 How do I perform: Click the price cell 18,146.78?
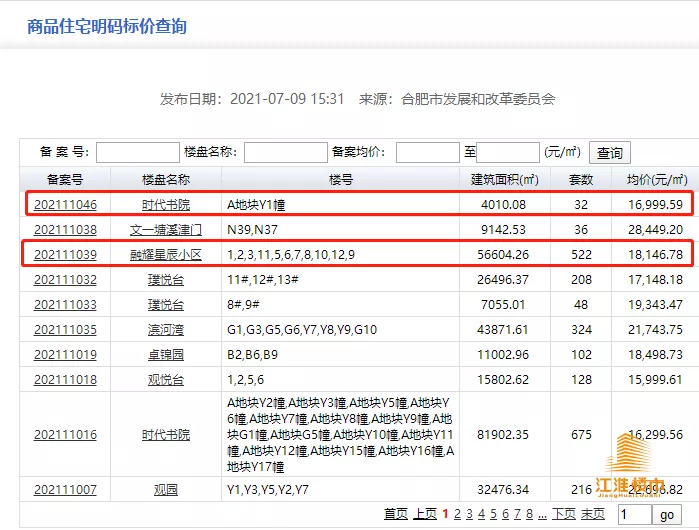click(x=655, y=255)
